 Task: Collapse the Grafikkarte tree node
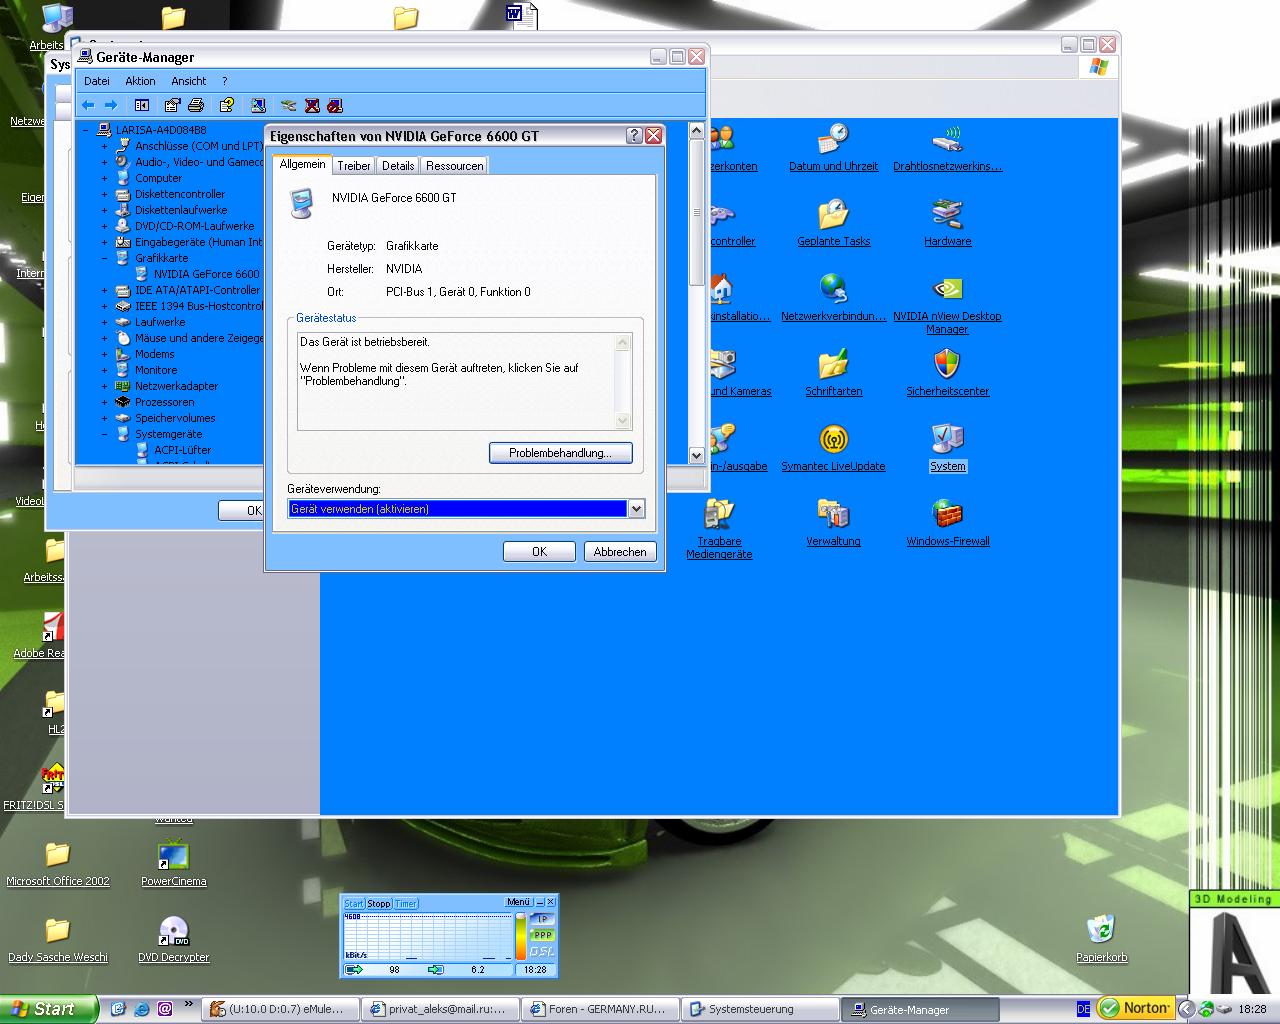(x=104, y=258)
